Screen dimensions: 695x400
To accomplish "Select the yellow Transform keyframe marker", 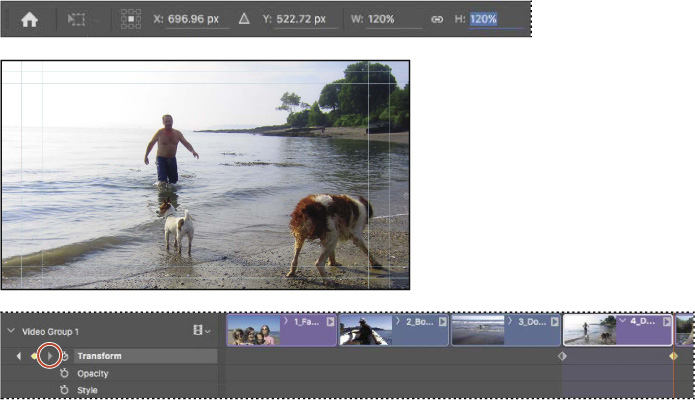I will pyautogui.click(x=674, y=356).
